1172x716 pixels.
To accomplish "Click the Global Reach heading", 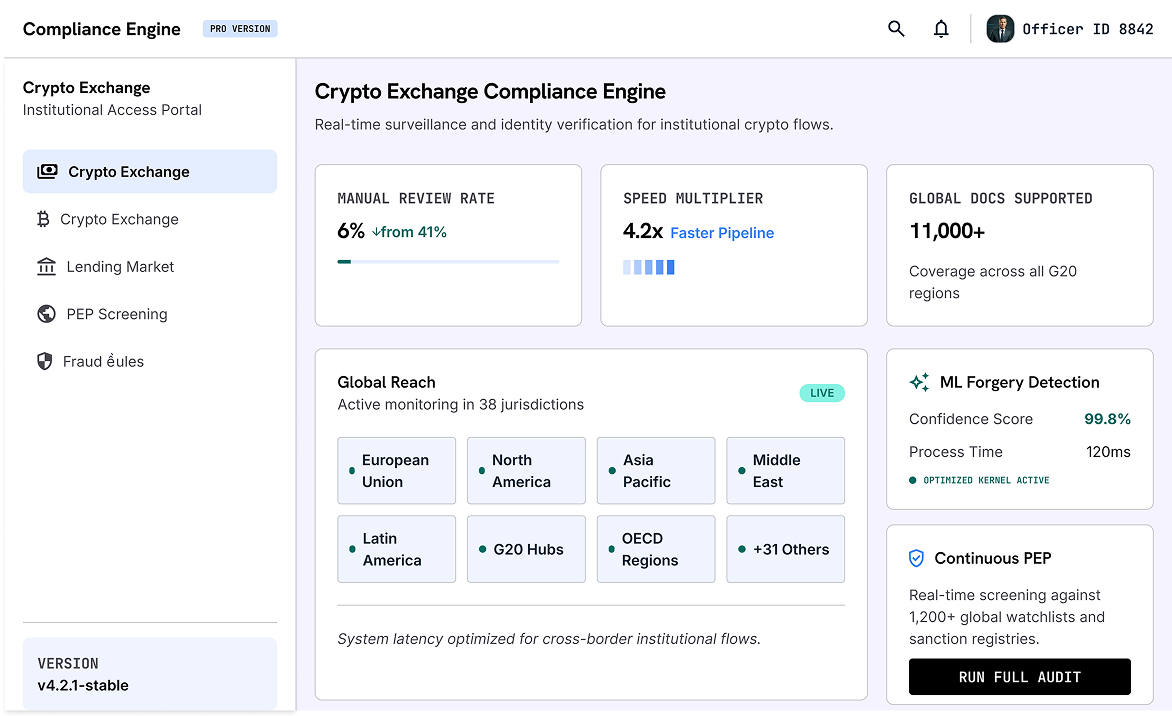I will pos(386,382).
